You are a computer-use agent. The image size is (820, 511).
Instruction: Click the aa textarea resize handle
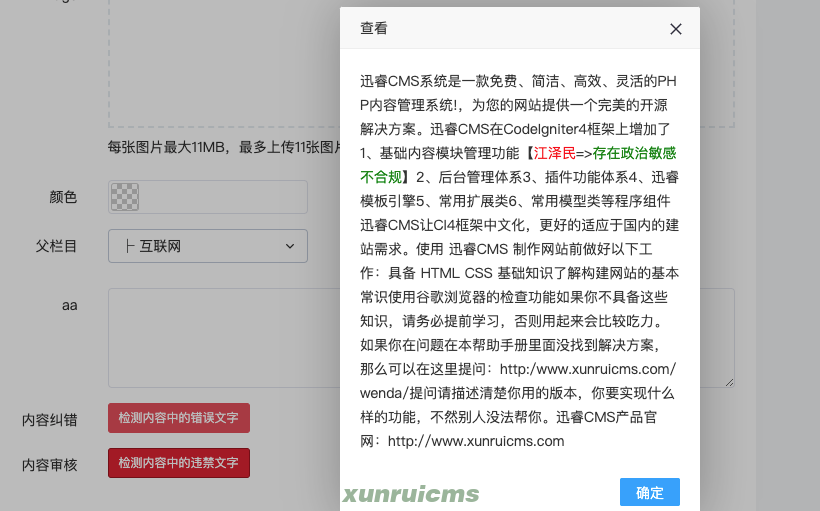coord(729,382)
